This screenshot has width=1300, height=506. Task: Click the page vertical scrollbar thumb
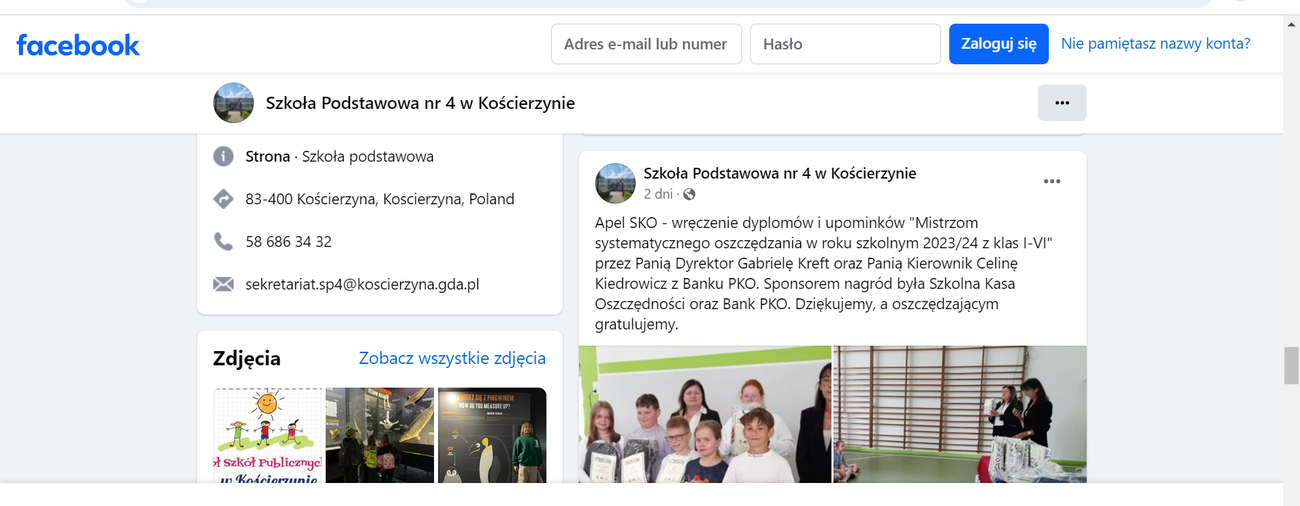pos(1291,365)
